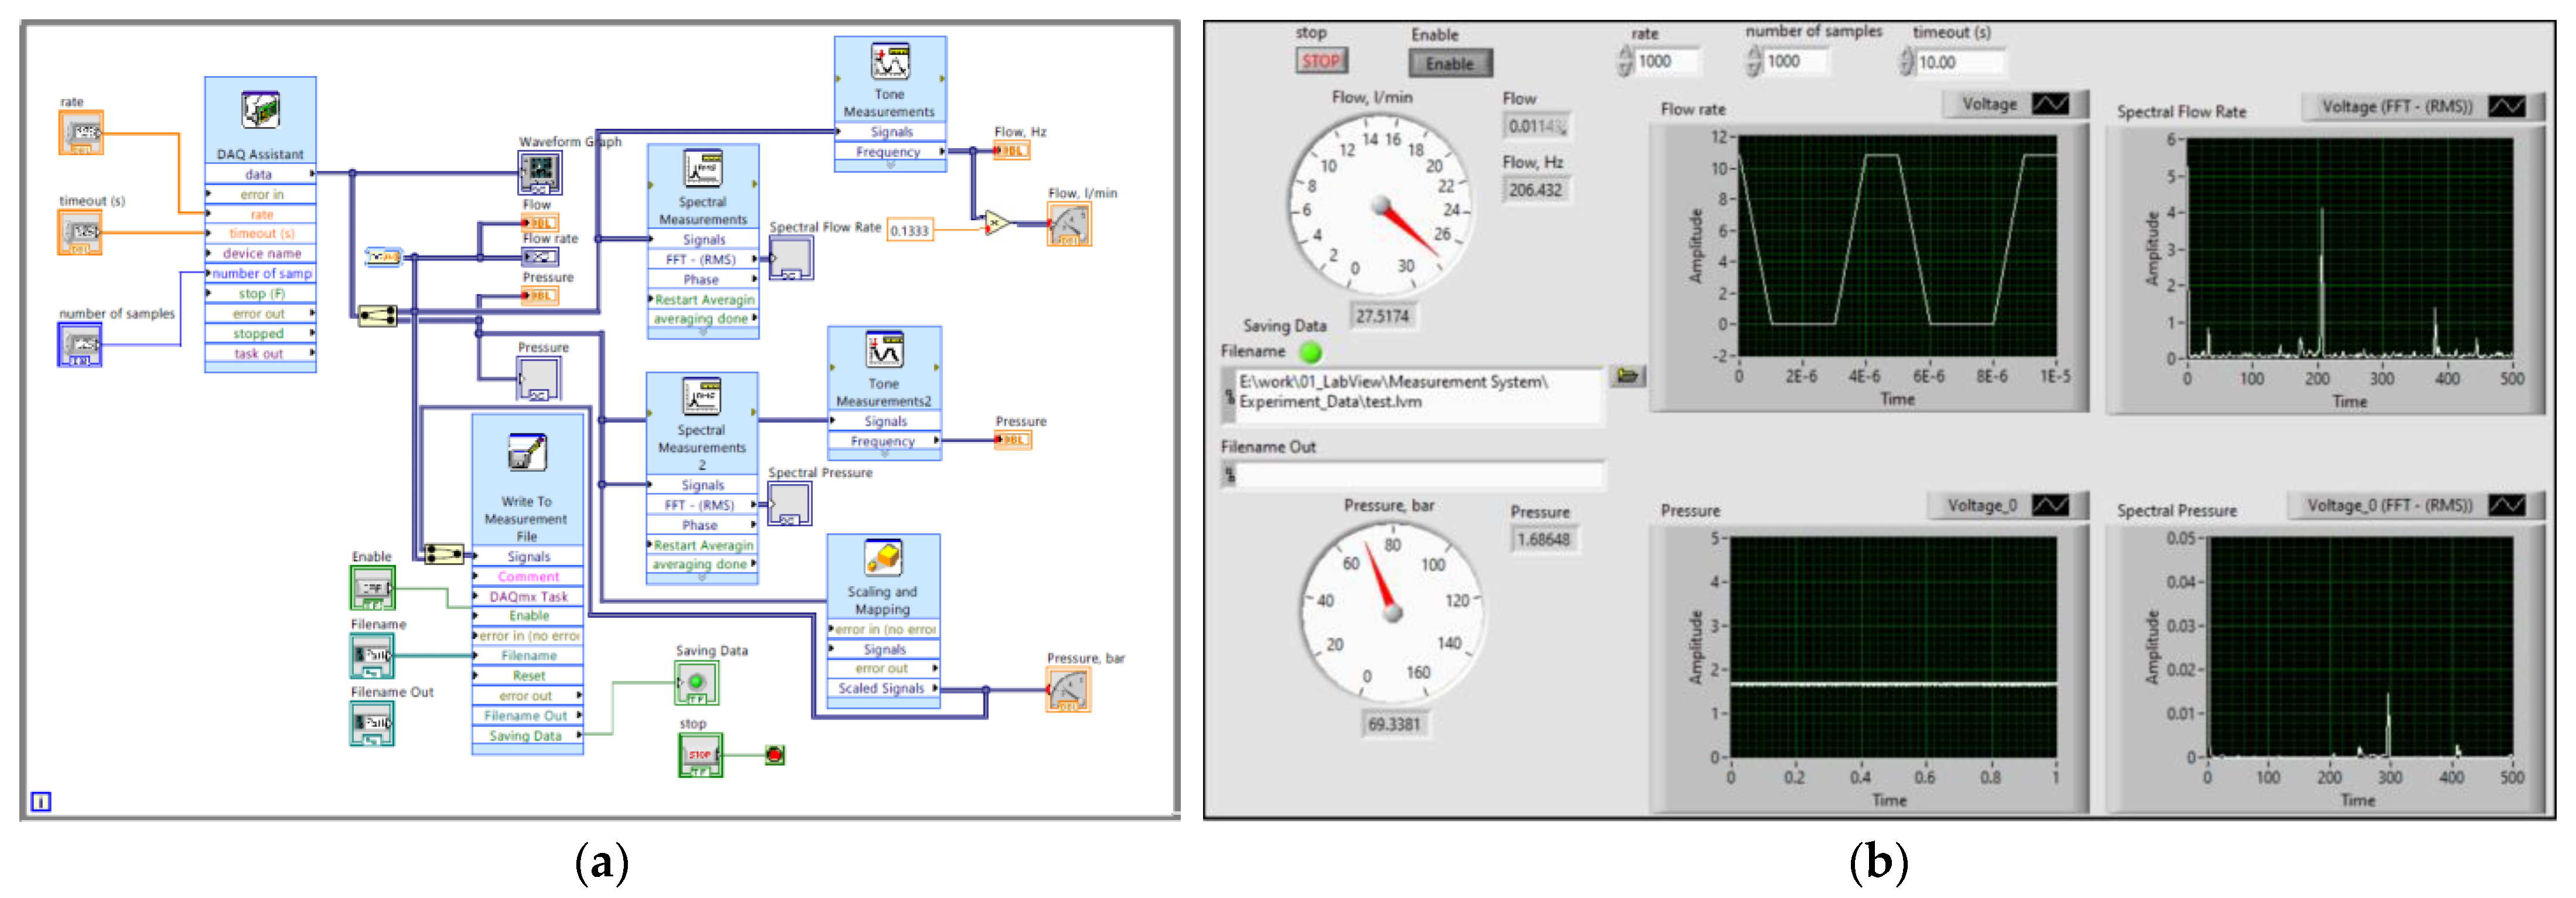
Task: Click the timeout (s) stepper arrows
Action: click(1906, 62)
